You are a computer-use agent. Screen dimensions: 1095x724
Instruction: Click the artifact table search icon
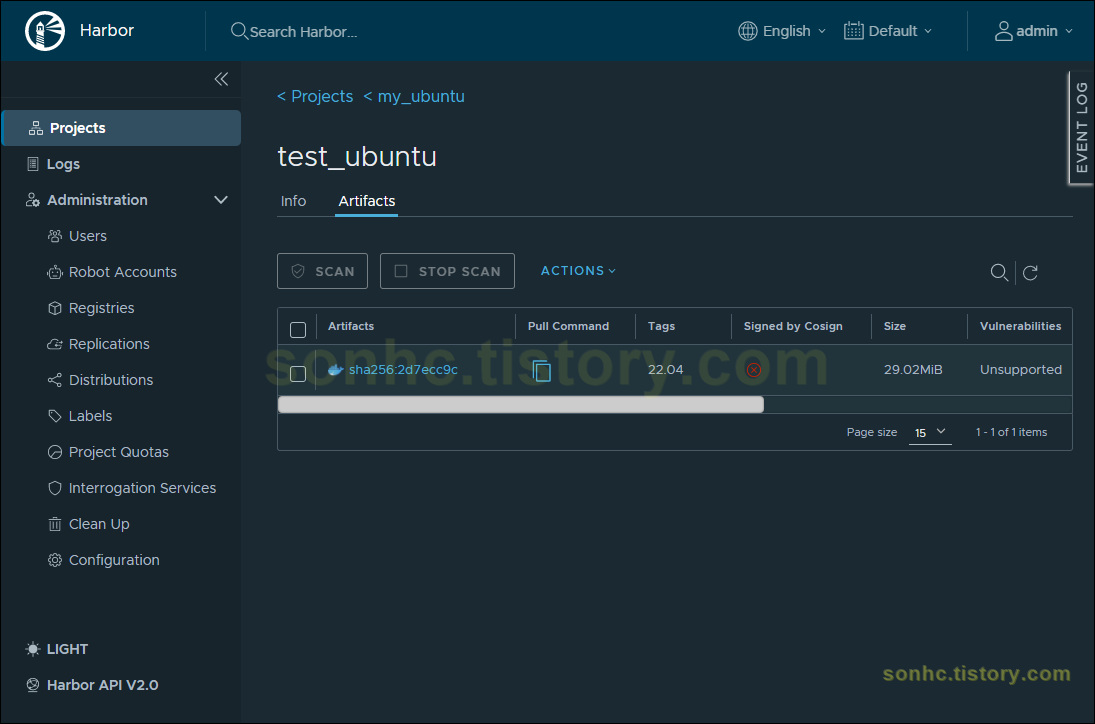[x=999, y=272]
